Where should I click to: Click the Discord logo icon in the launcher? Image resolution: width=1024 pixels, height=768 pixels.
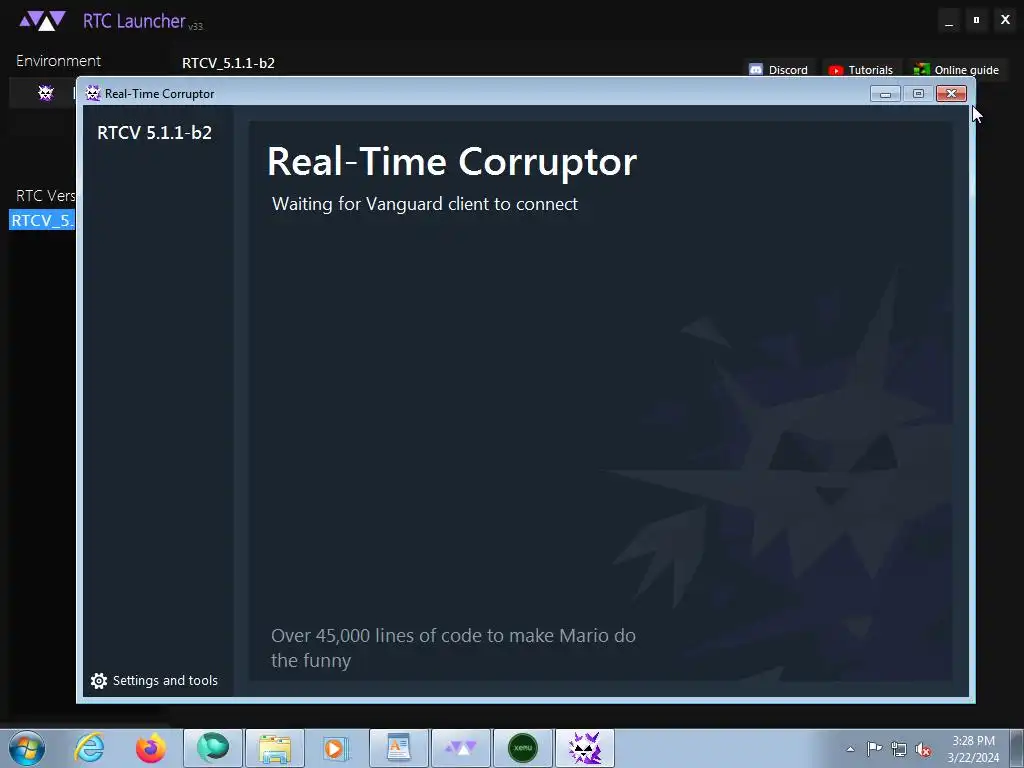(x=756, y=69)
